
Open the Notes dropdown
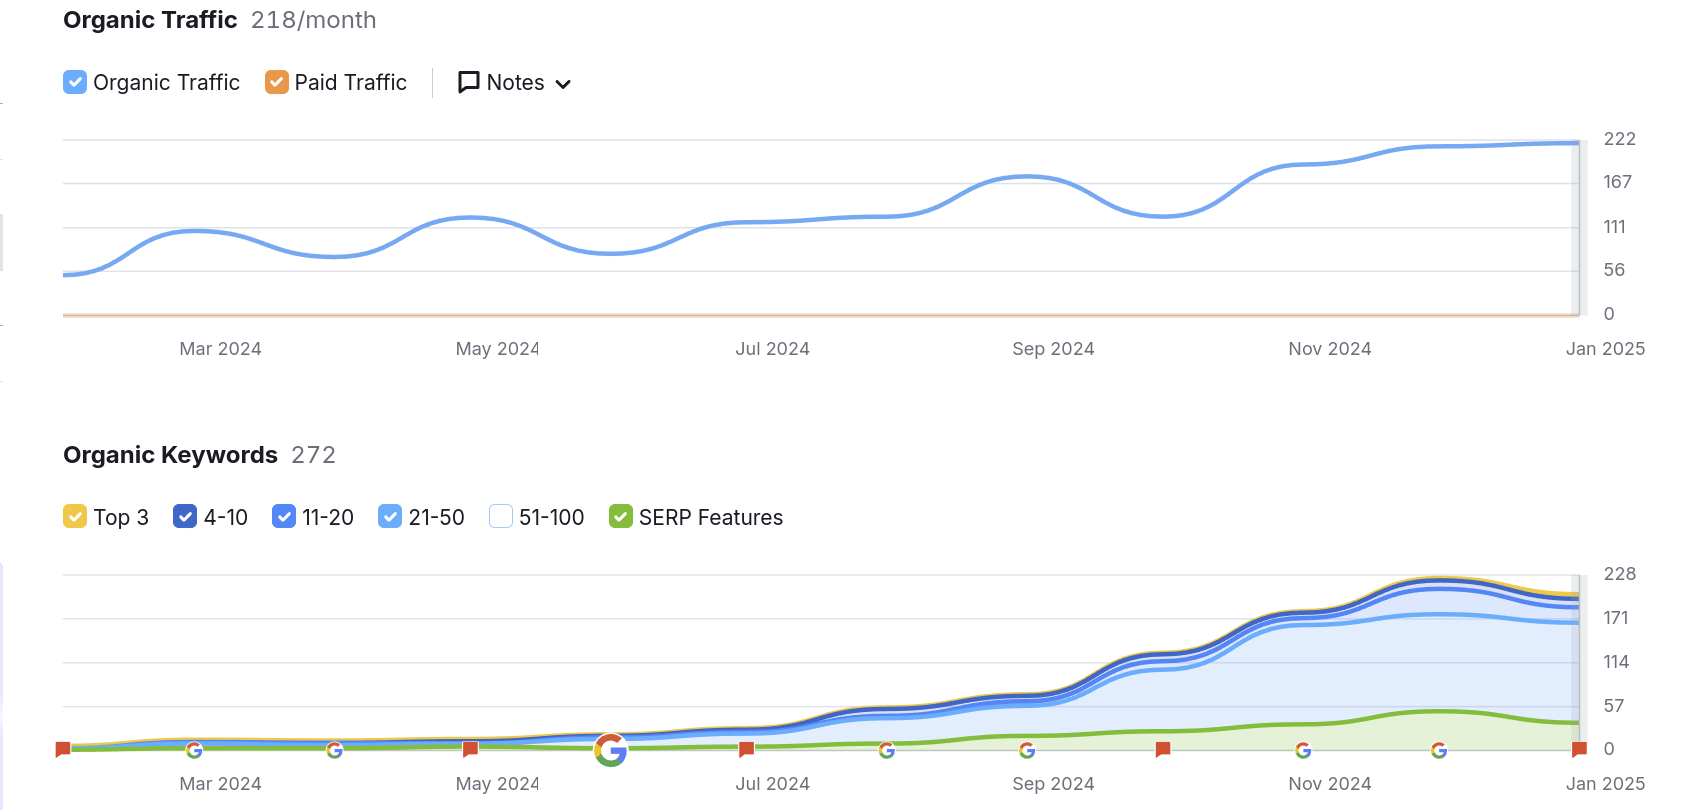coord(514,83)
